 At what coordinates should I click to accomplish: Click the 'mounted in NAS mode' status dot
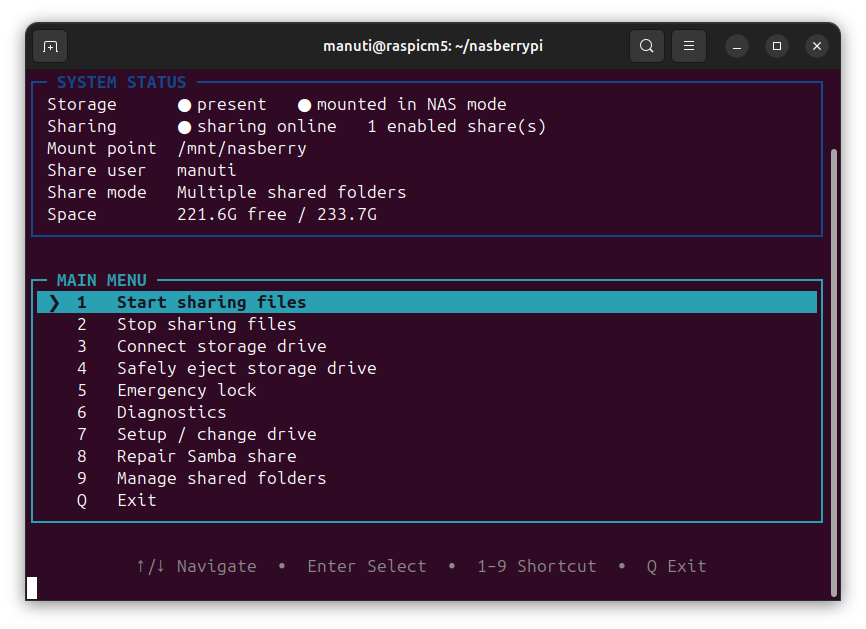pyautogui.click(x=304, y=105)
